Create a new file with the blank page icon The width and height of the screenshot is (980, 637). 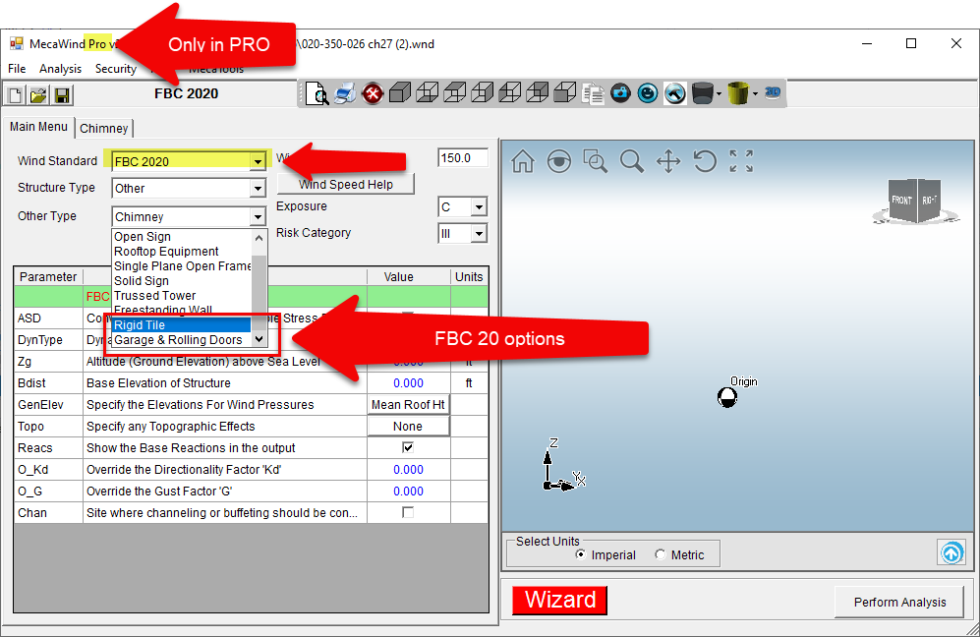click(x=15, y=95)
